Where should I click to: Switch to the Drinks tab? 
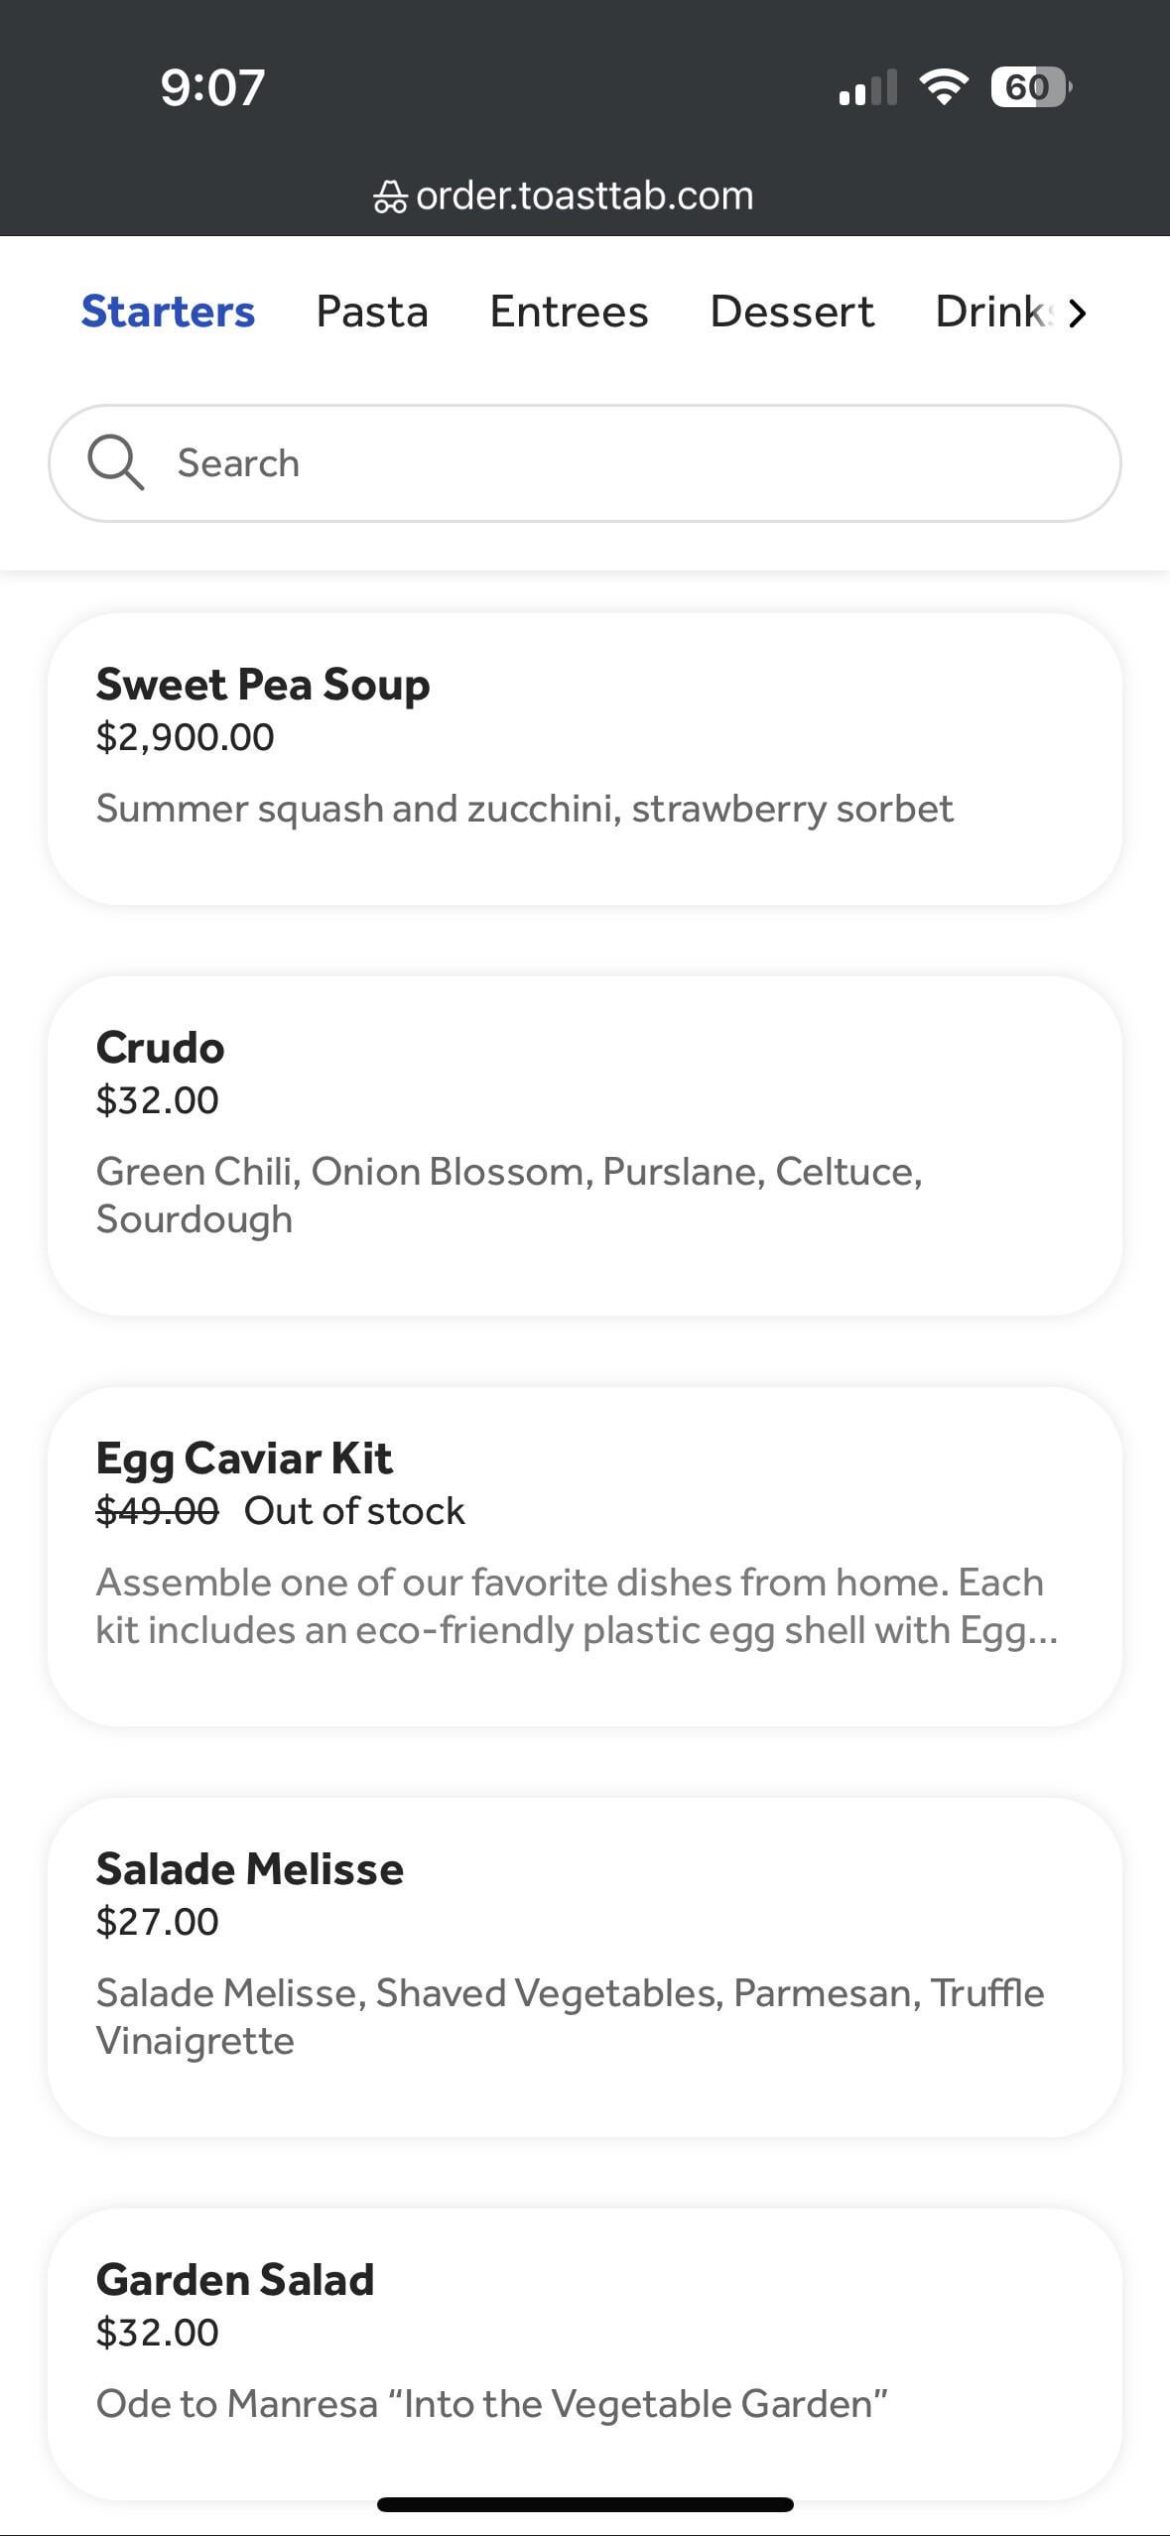[x=991, y=312]
